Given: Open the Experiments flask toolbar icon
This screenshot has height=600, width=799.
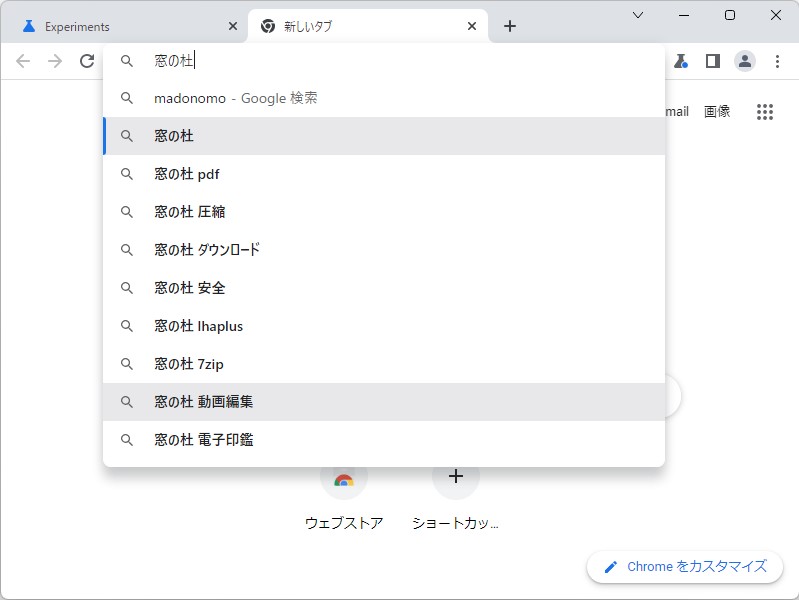Looking at the screenshot, I should pos(681,61).
